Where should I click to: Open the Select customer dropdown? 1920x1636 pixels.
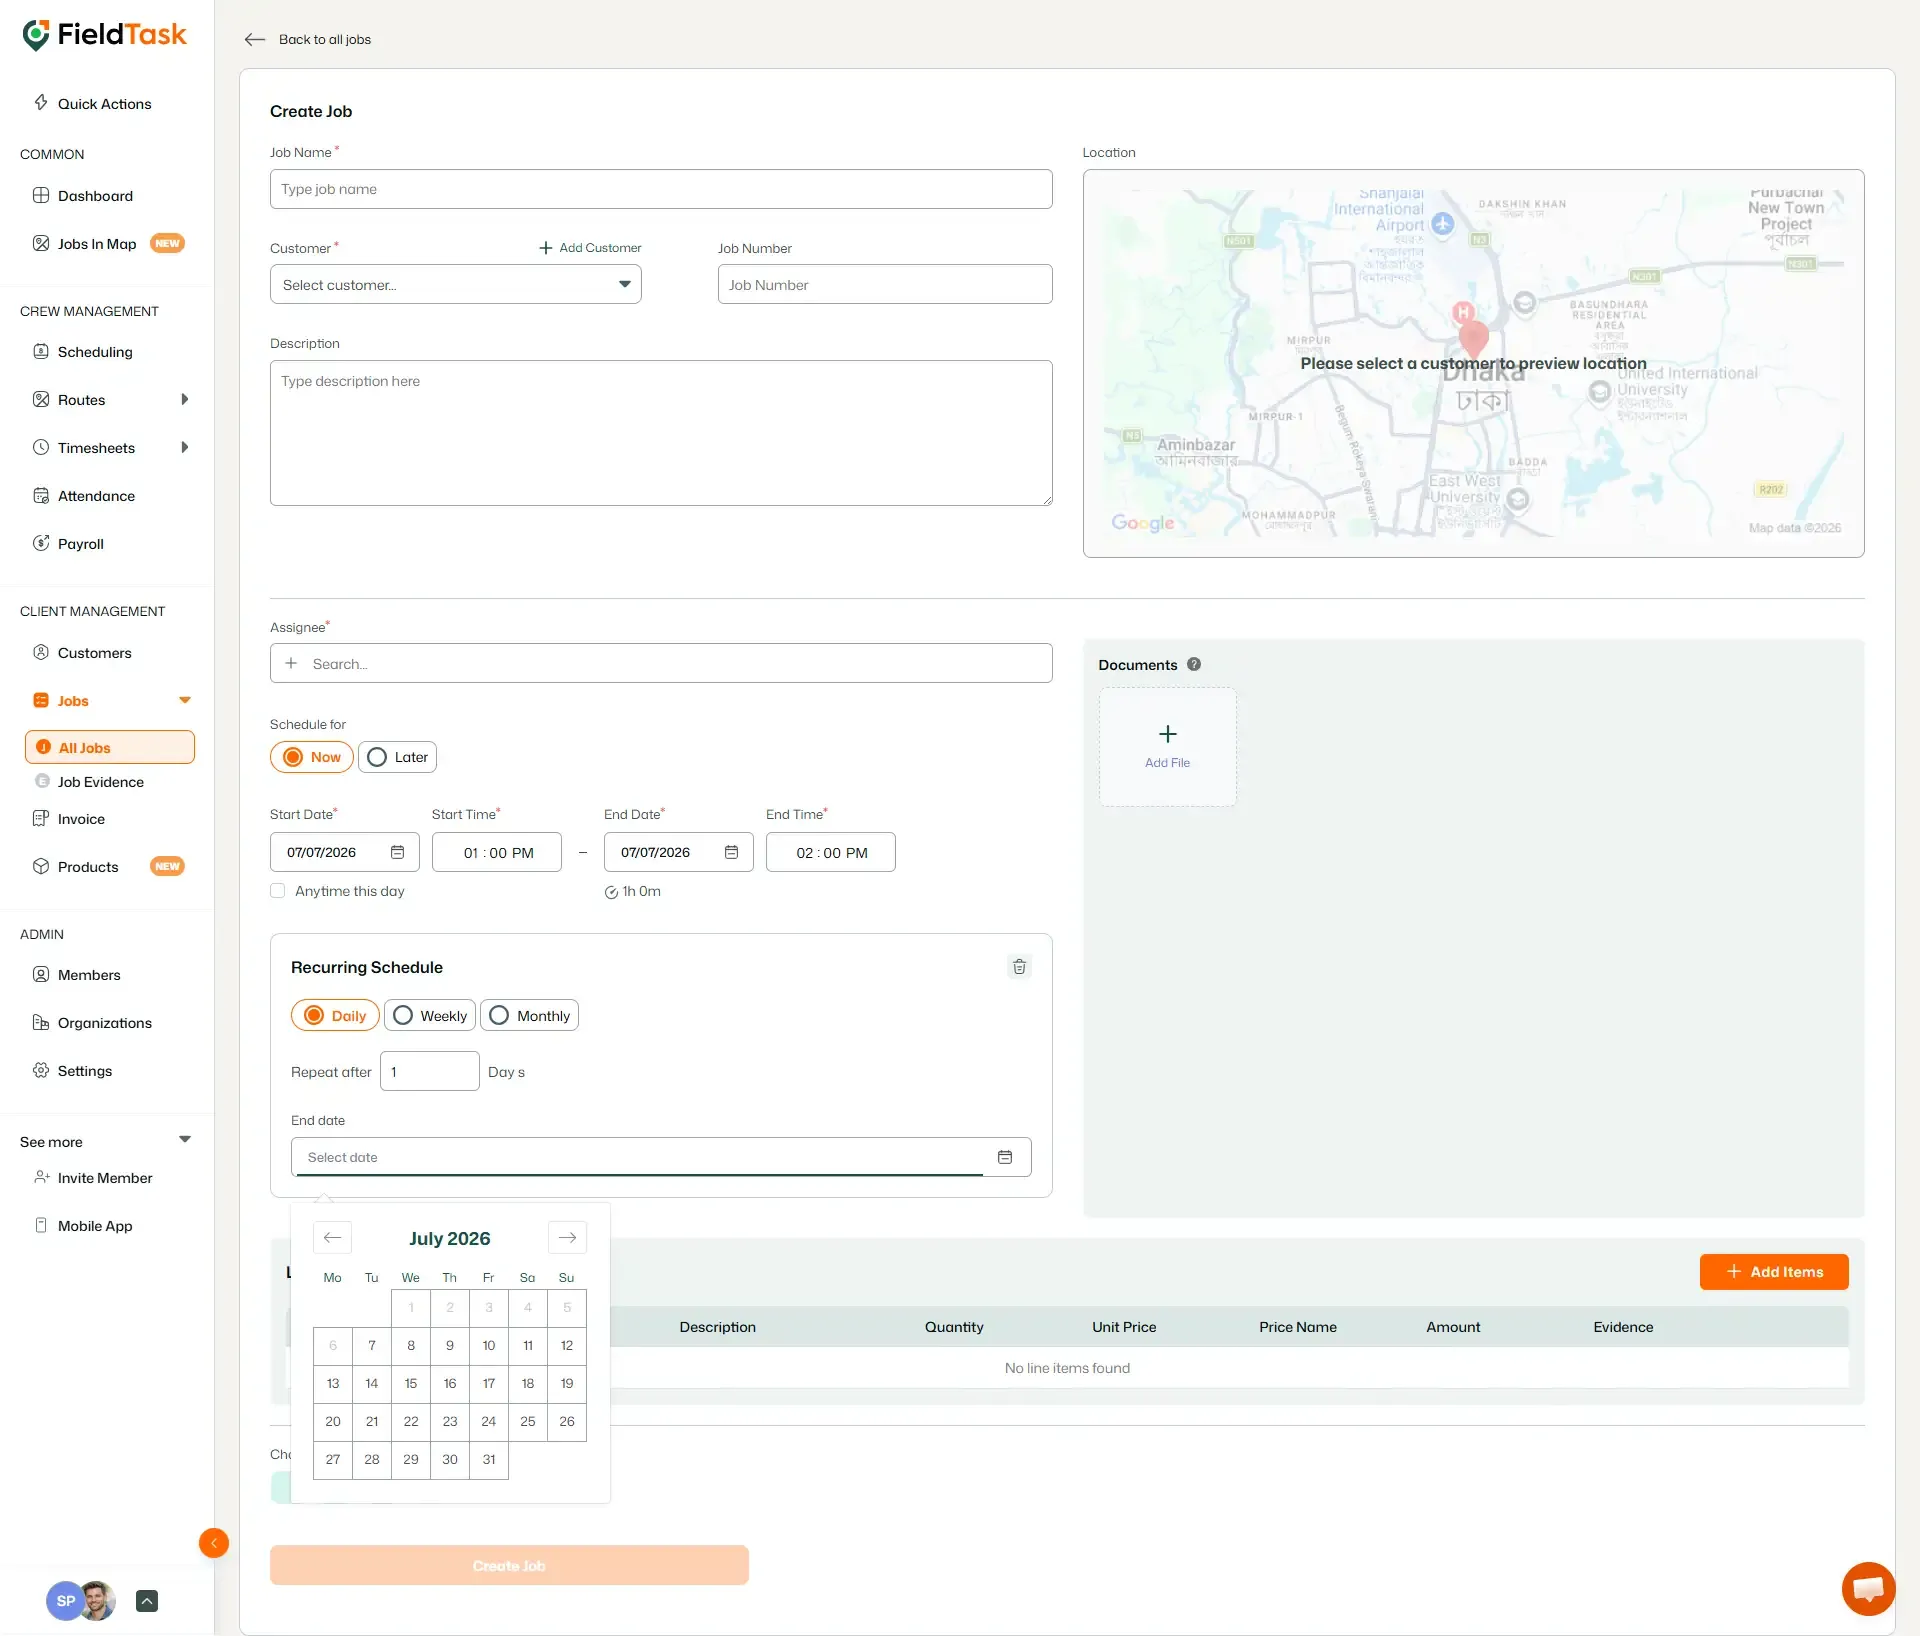pyautogui.click(x=456, y=285)
